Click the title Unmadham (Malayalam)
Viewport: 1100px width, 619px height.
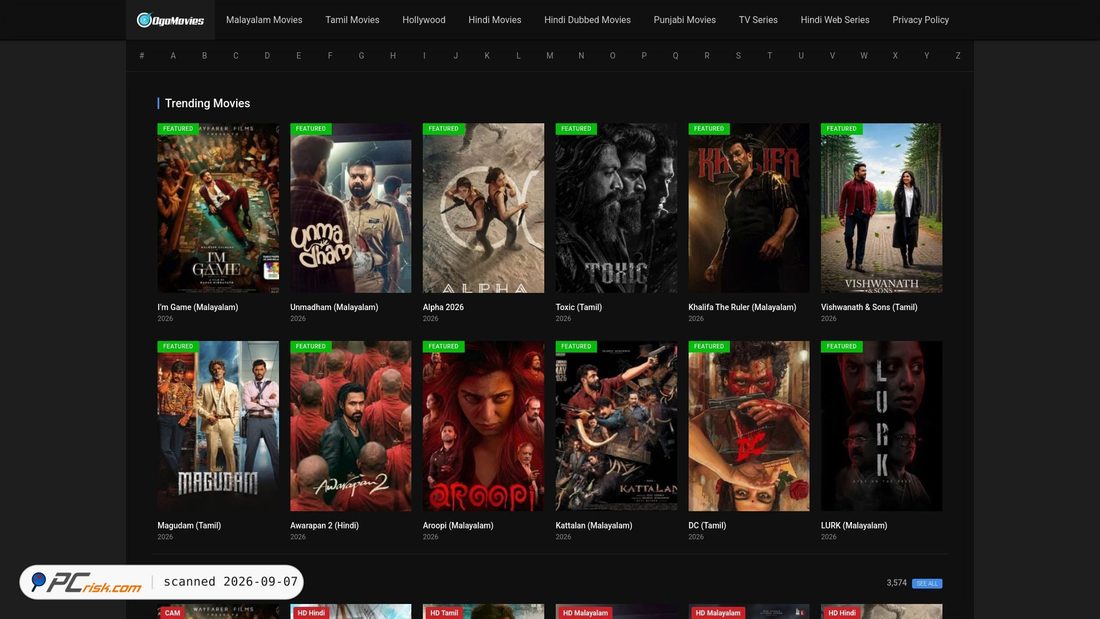tap(334, 307)
